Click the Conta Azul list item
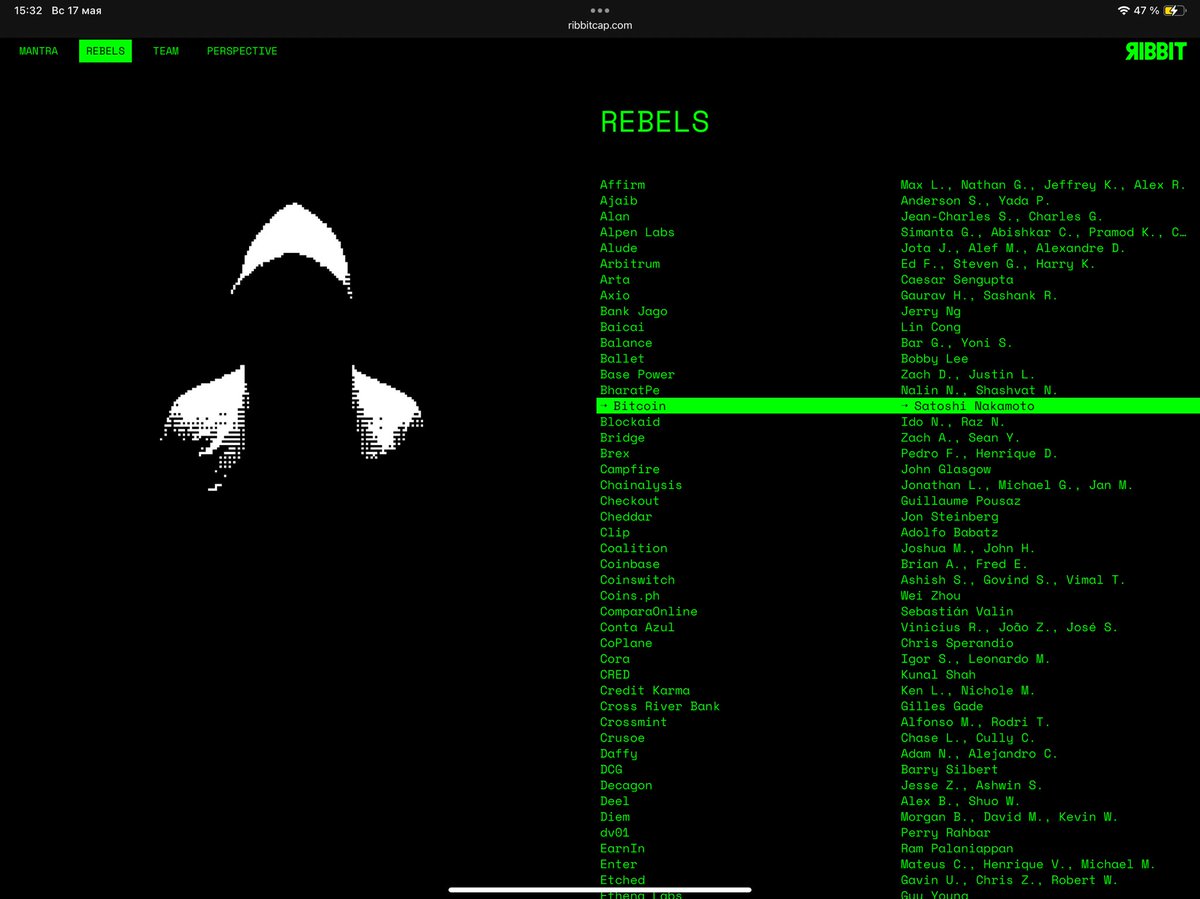Viewport: 1200px width, 899px height. tap(637, 627)
